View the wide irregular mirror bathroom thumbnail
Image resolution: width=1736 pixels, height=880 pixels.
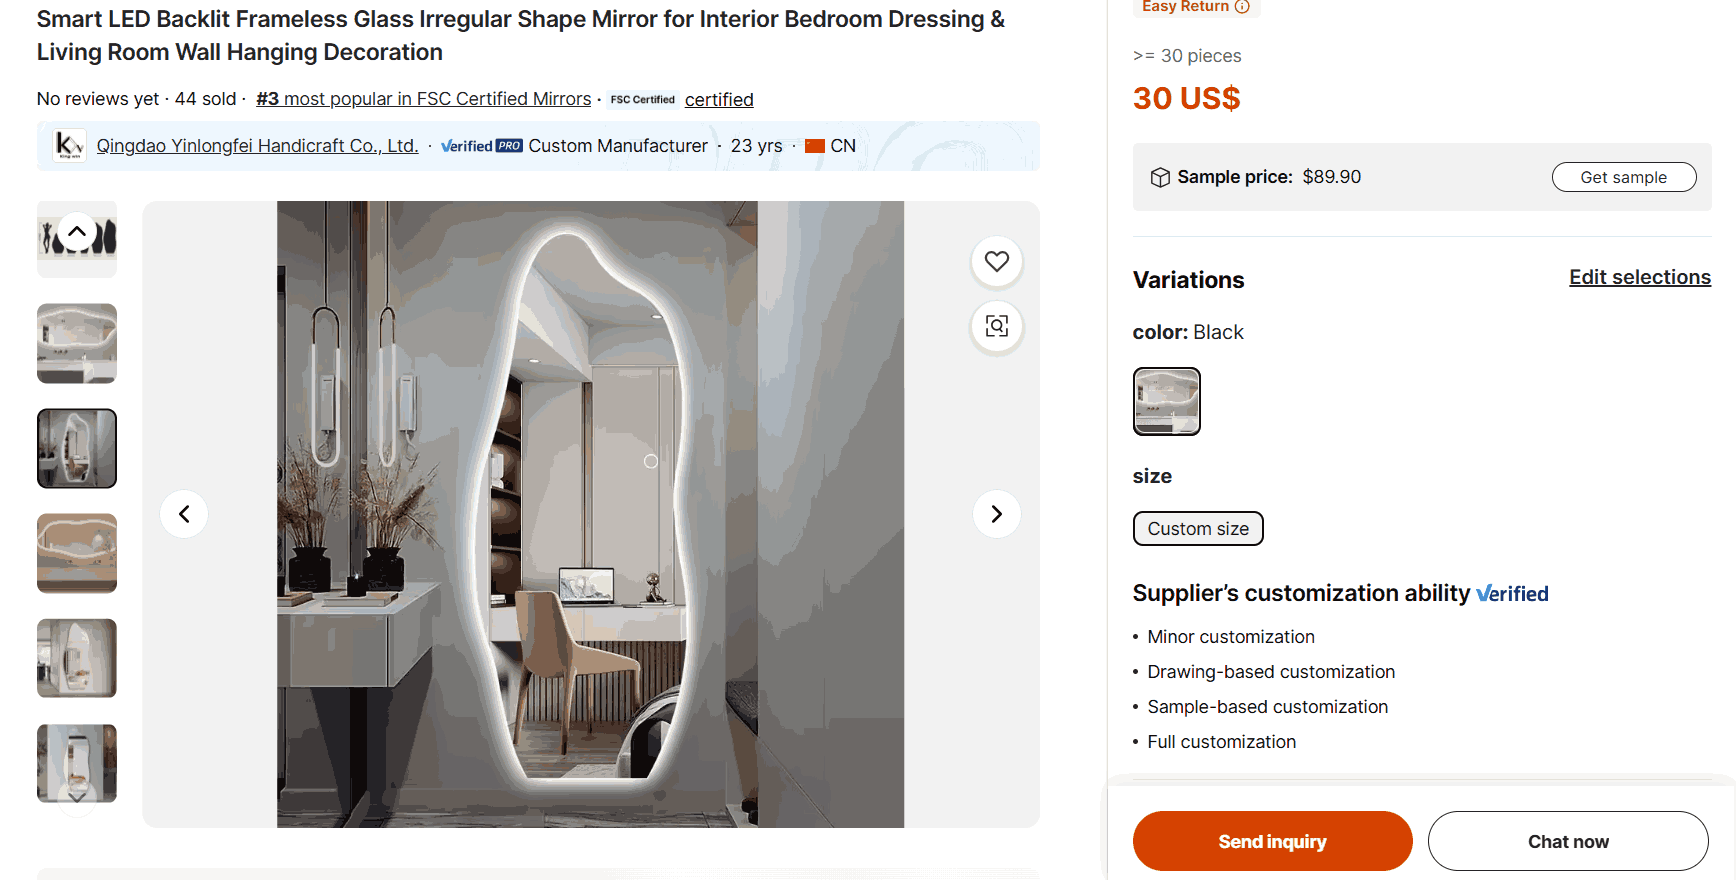(77, 343)
